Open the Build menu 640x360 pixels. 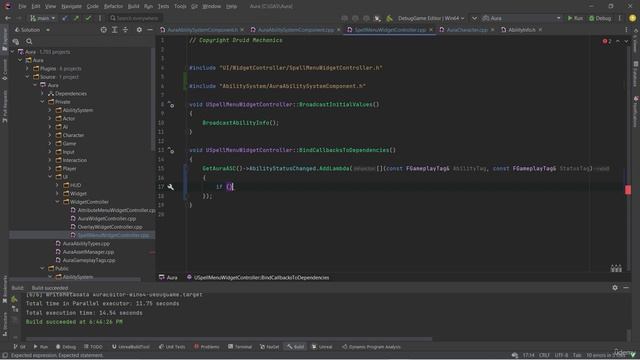coord(133,6)
